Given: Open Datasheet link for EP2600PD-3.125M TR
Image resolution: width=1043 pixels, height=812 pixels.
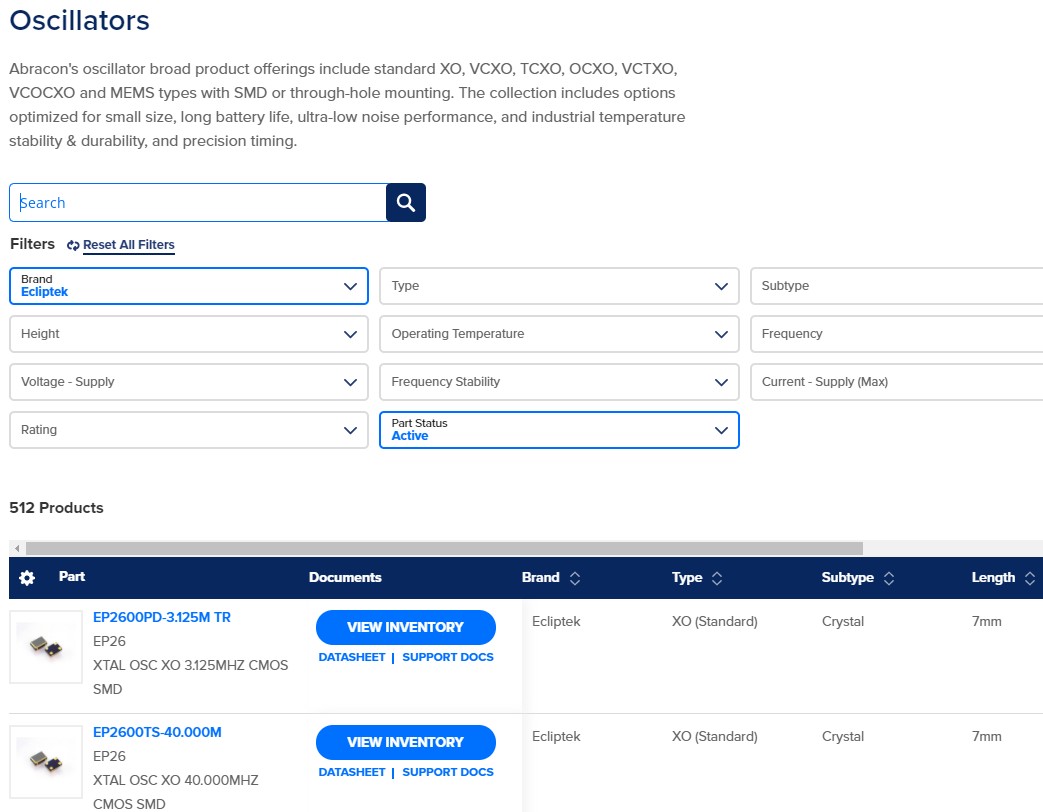Looking at the screenshot, I should (x=351, y=657).
